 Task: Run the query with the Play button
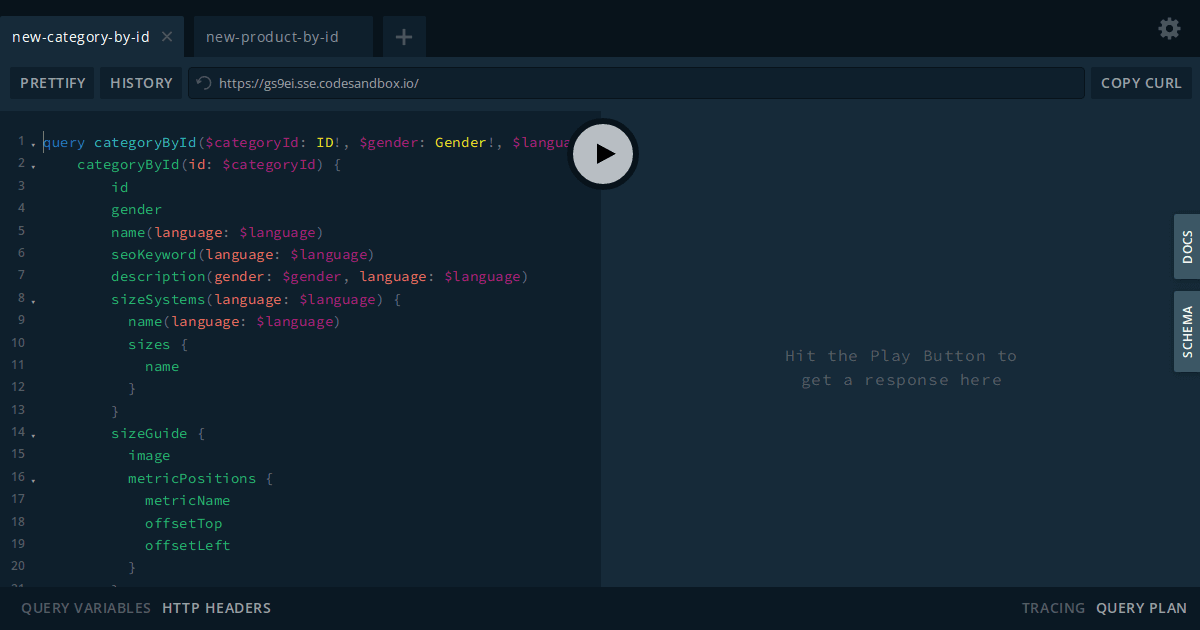click(602, 154)
